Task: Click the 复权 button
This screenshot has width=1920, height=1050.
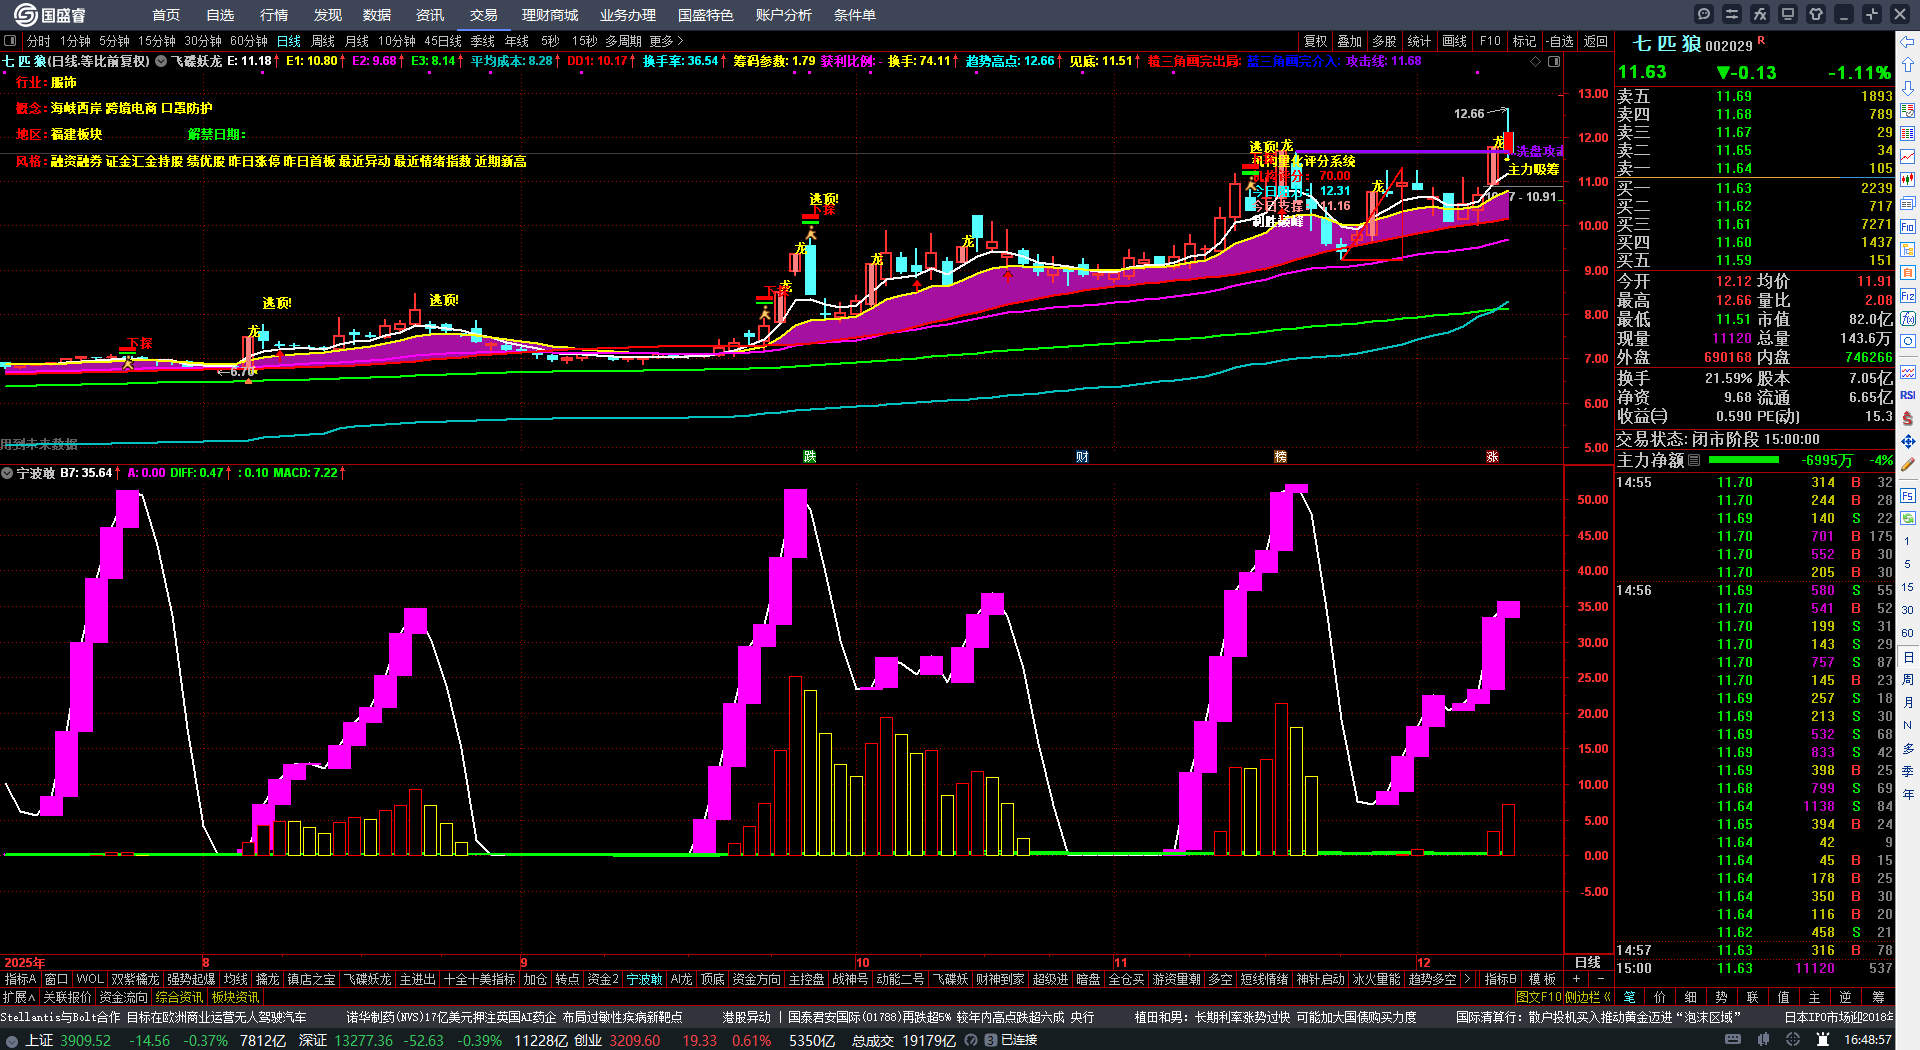Action: (x=1315, y=41)
